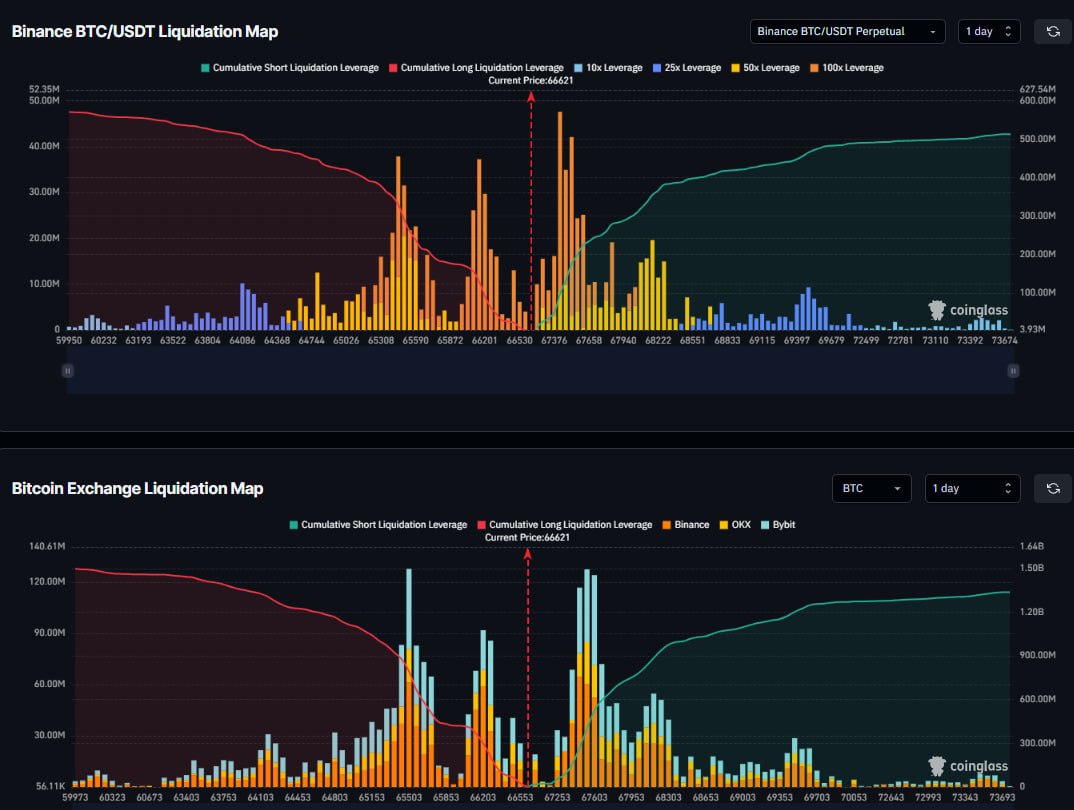Refresh the Binance BTC/USDT Liquidation Map
This screenshot has width=1074, height=810.
[x=1052, y=32]
